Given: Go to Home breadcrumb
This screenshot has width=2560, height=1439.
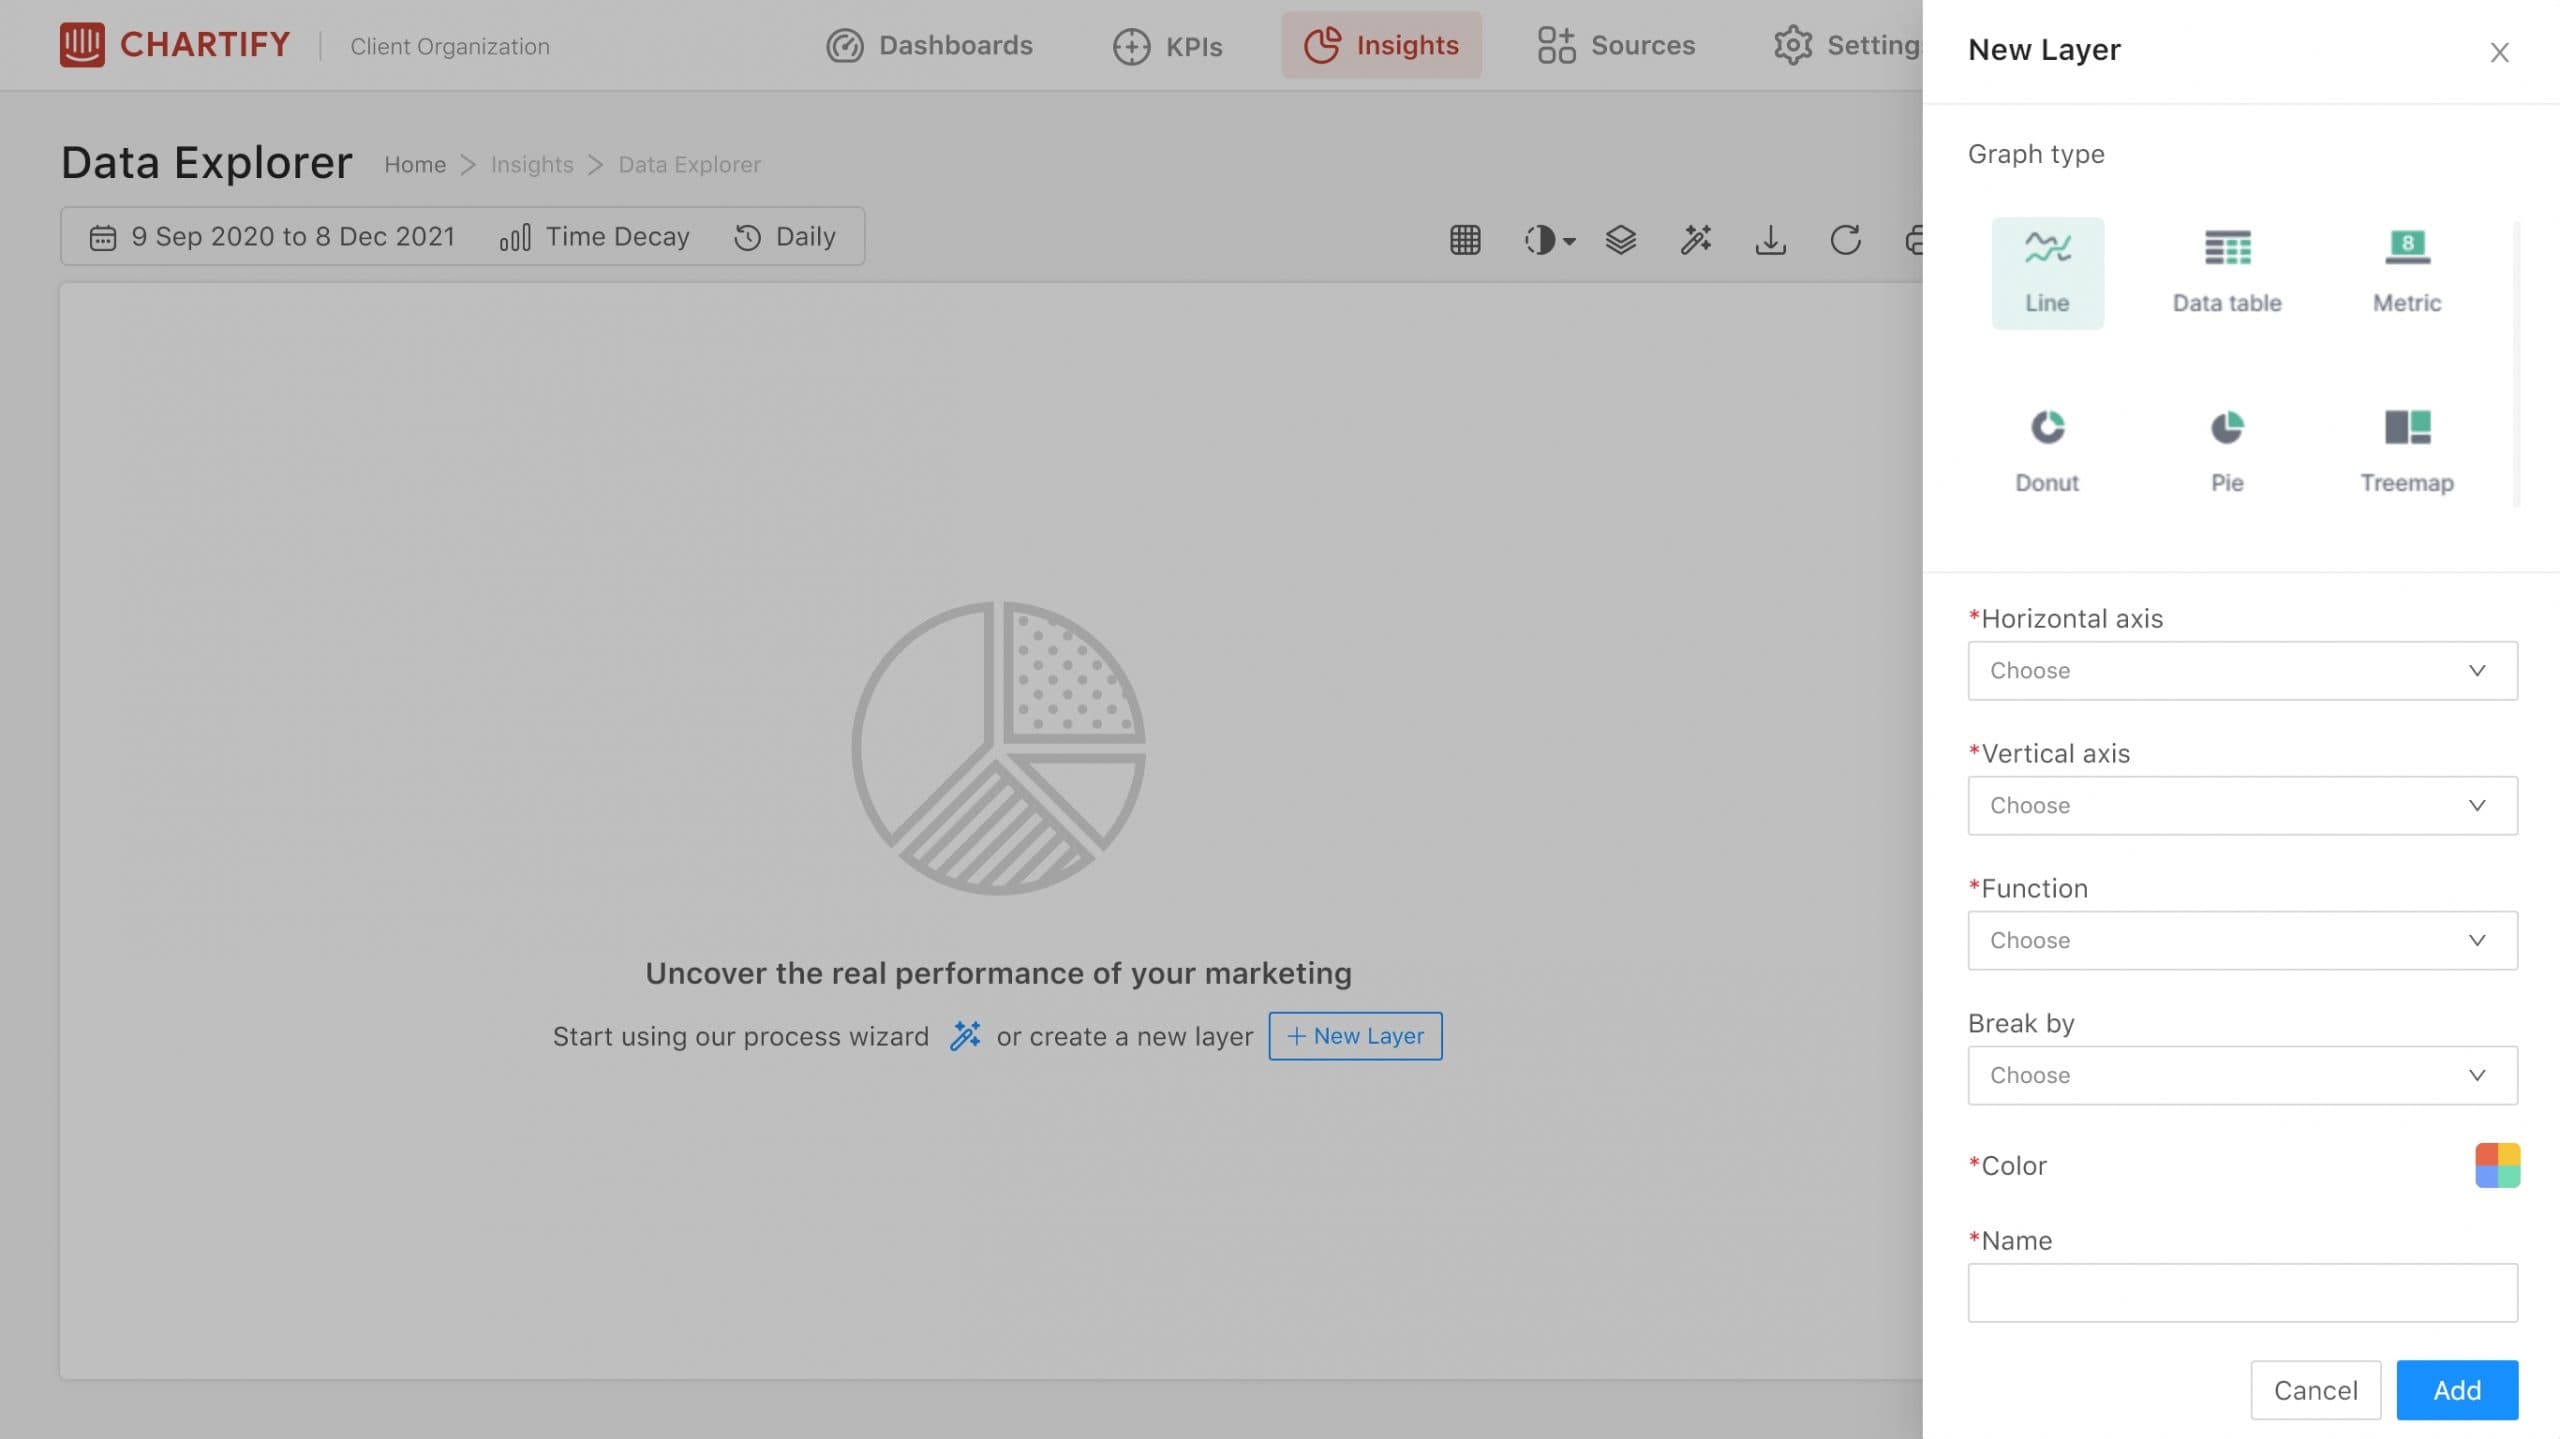Looking at the screenshot, I should pyautogui.click(x=415, y=164).
